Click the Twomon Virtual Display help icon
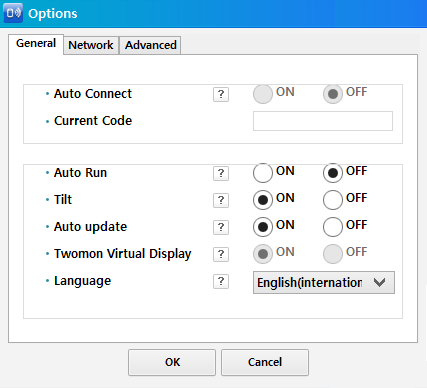The width and height of the screenshot is (427, 388). [x=221, y=254]
